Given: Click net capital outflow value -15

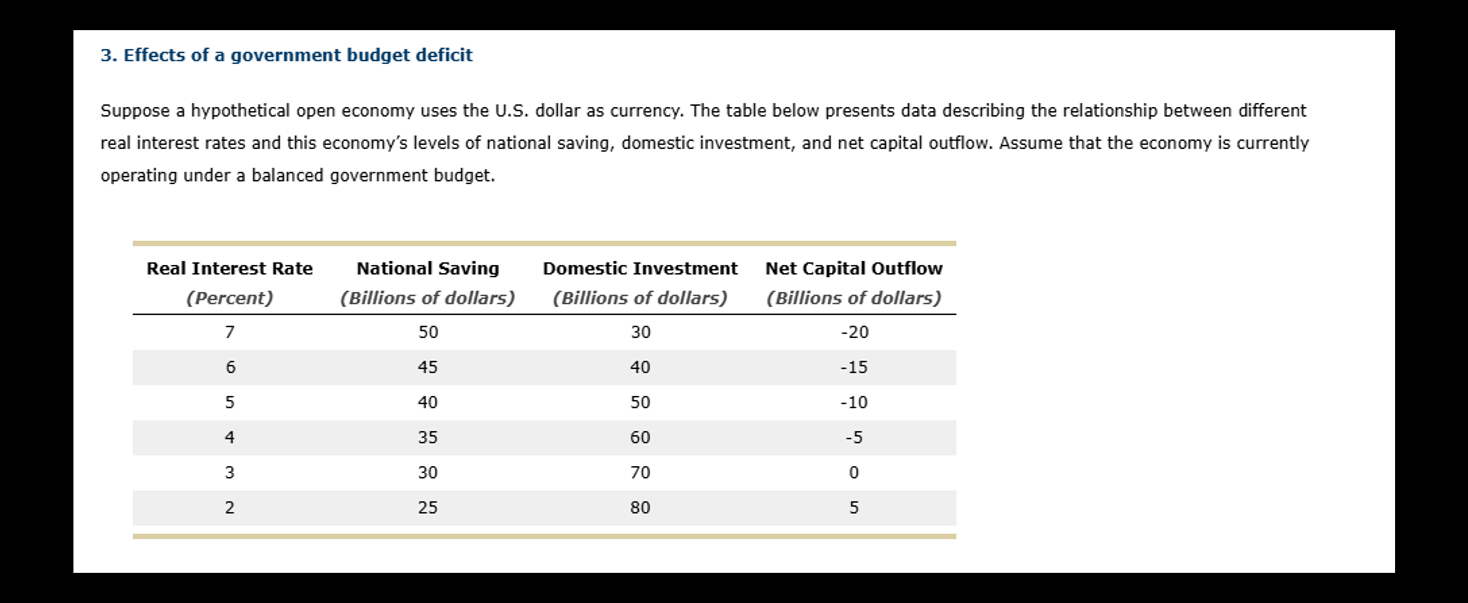Looking at the screenshot, I should tap(854, 367).
